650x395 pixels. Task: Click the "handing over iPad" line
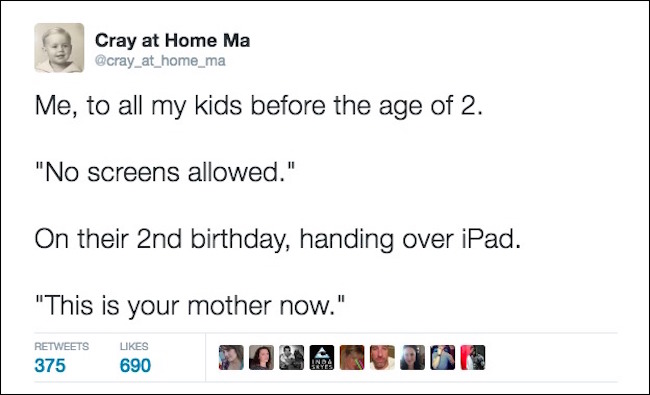(278, 239)
